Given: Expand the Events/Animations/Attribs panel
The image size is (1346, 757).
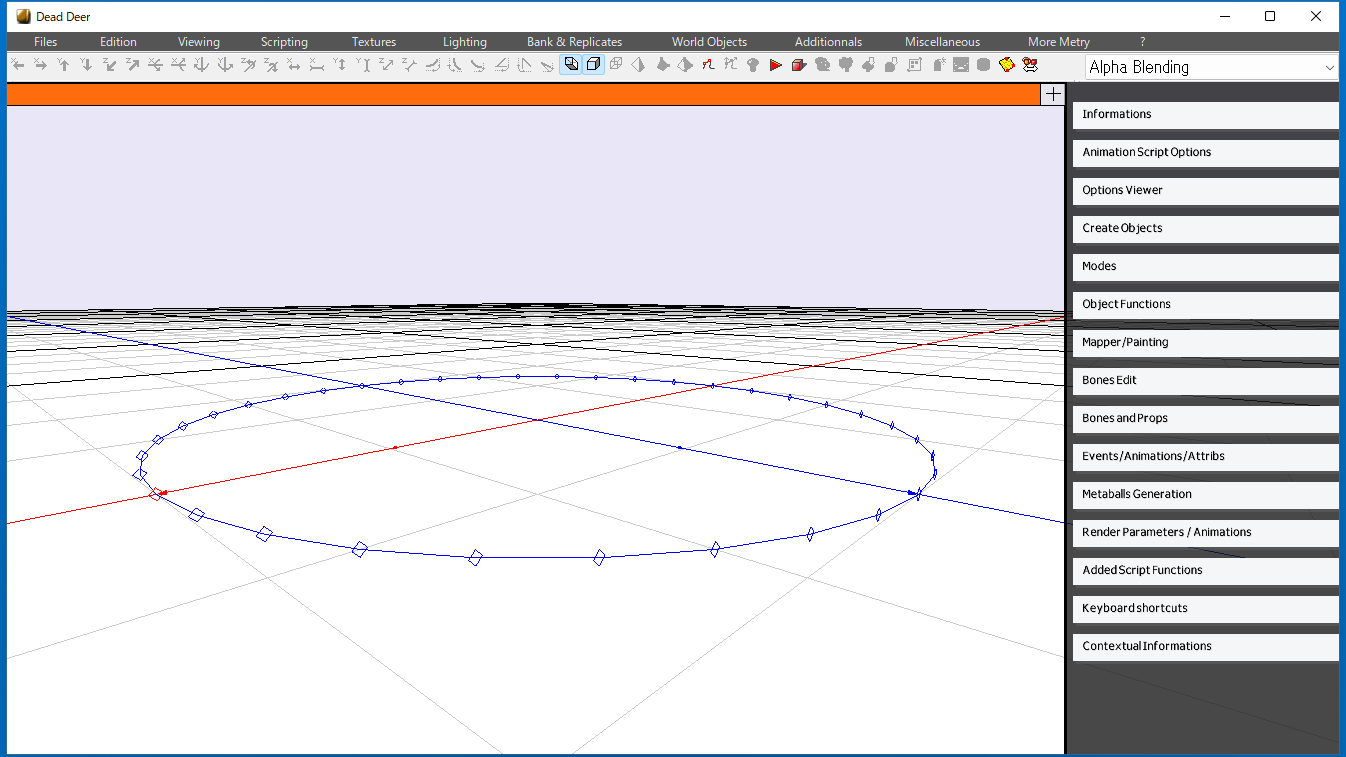Looking at the screenshot, I should [x=1205, y=456].
